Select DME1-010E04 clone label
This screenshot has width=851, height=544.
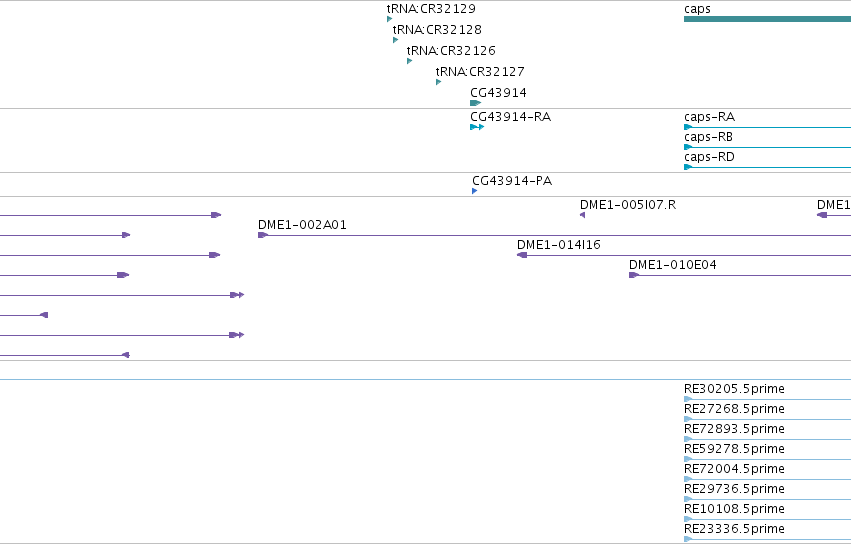[672, 265]
